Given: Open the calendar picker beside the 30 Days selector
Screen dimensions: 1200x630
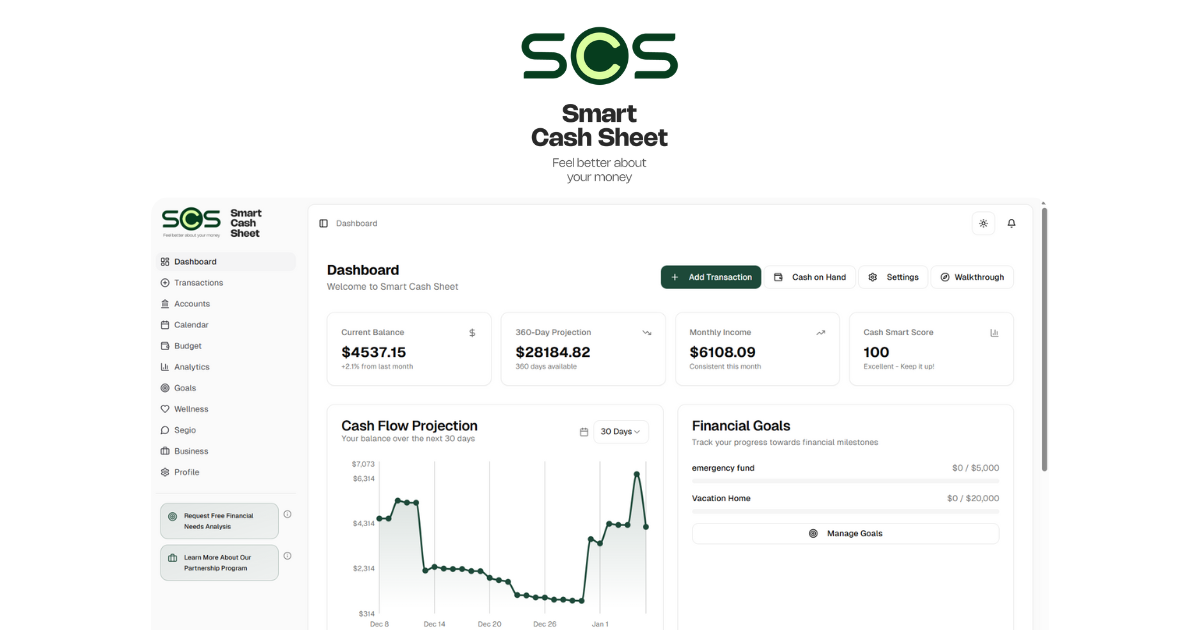Looking at the screenshot, I should [584, 431].
